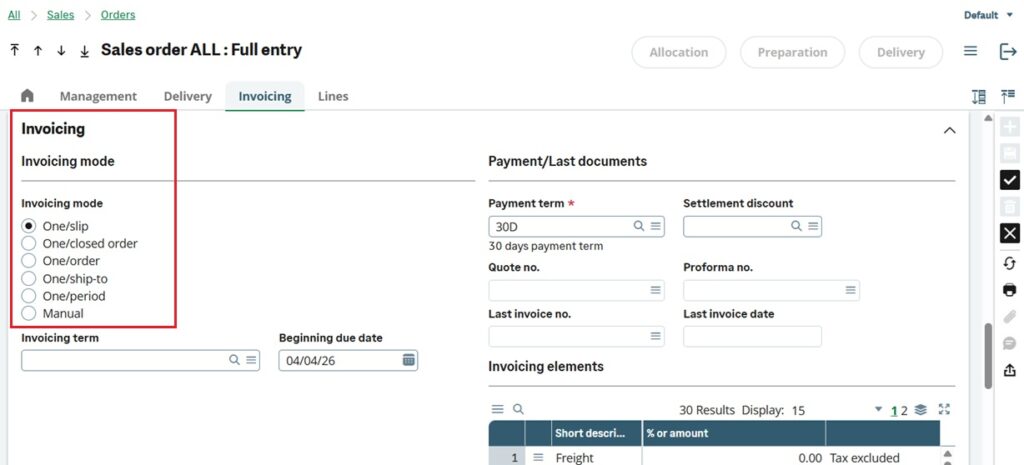
Task: Click the search icon in Payment term field
Action: [x=638, y=227]
